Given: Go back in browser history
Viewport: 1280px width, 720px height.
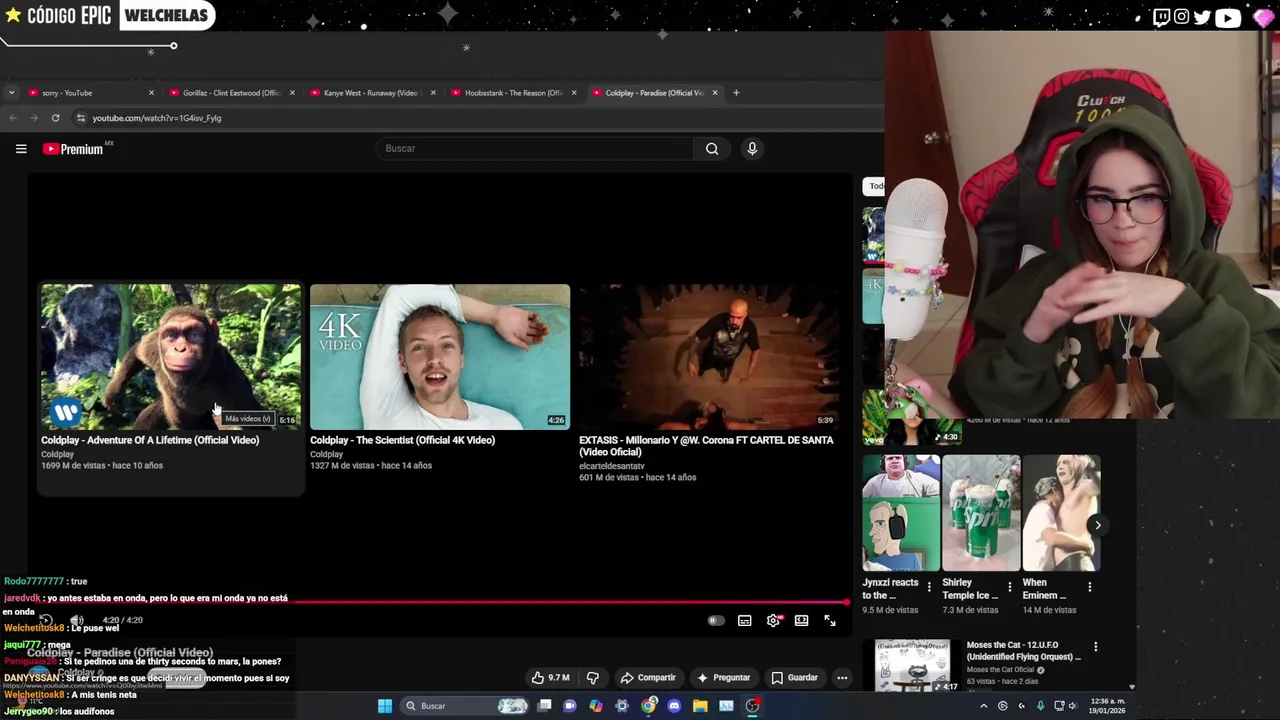Looking at the screenshot, I should (x=13, y=118).
